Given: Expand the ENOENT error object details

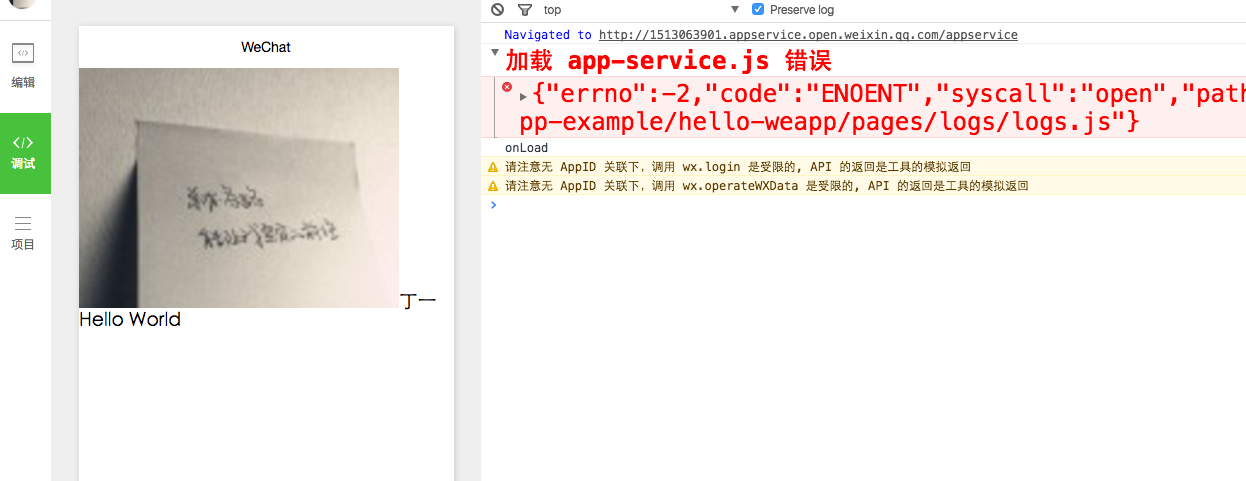Looking at the screenshot, I should tap(523, 96).
